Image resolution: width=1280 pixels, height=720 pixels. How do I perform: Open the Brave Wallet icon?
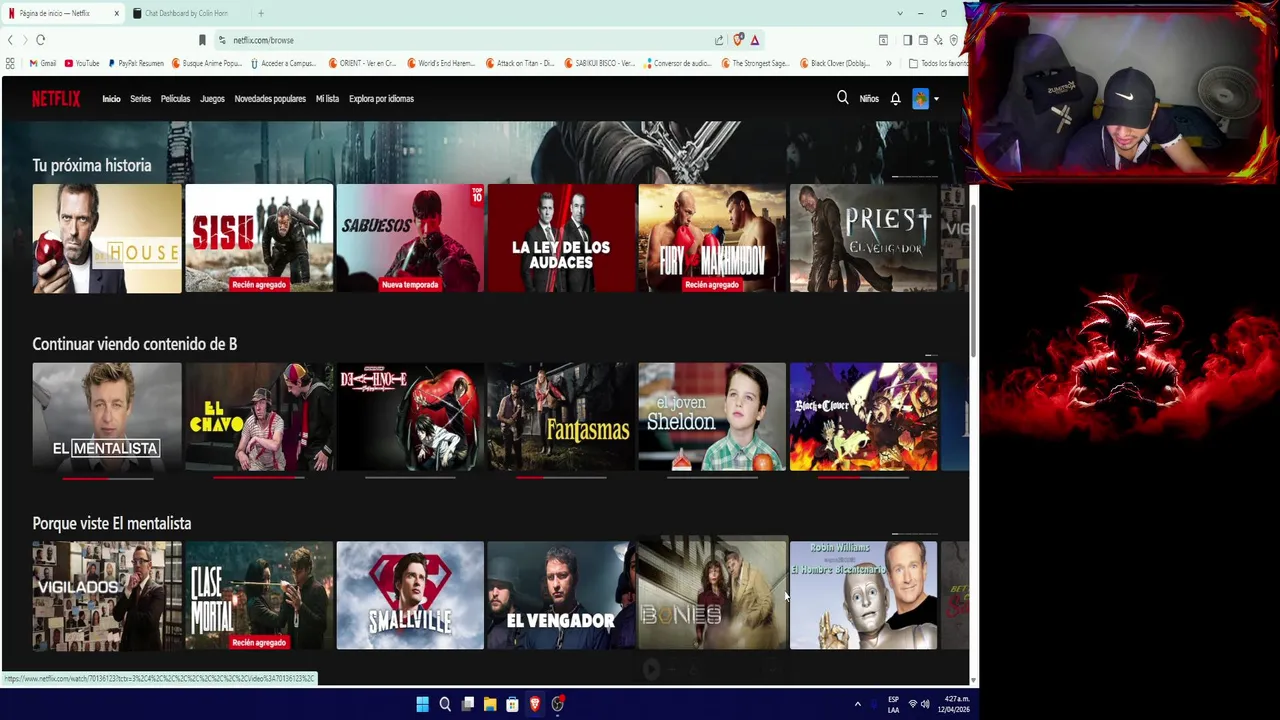(x=922, y=40)
